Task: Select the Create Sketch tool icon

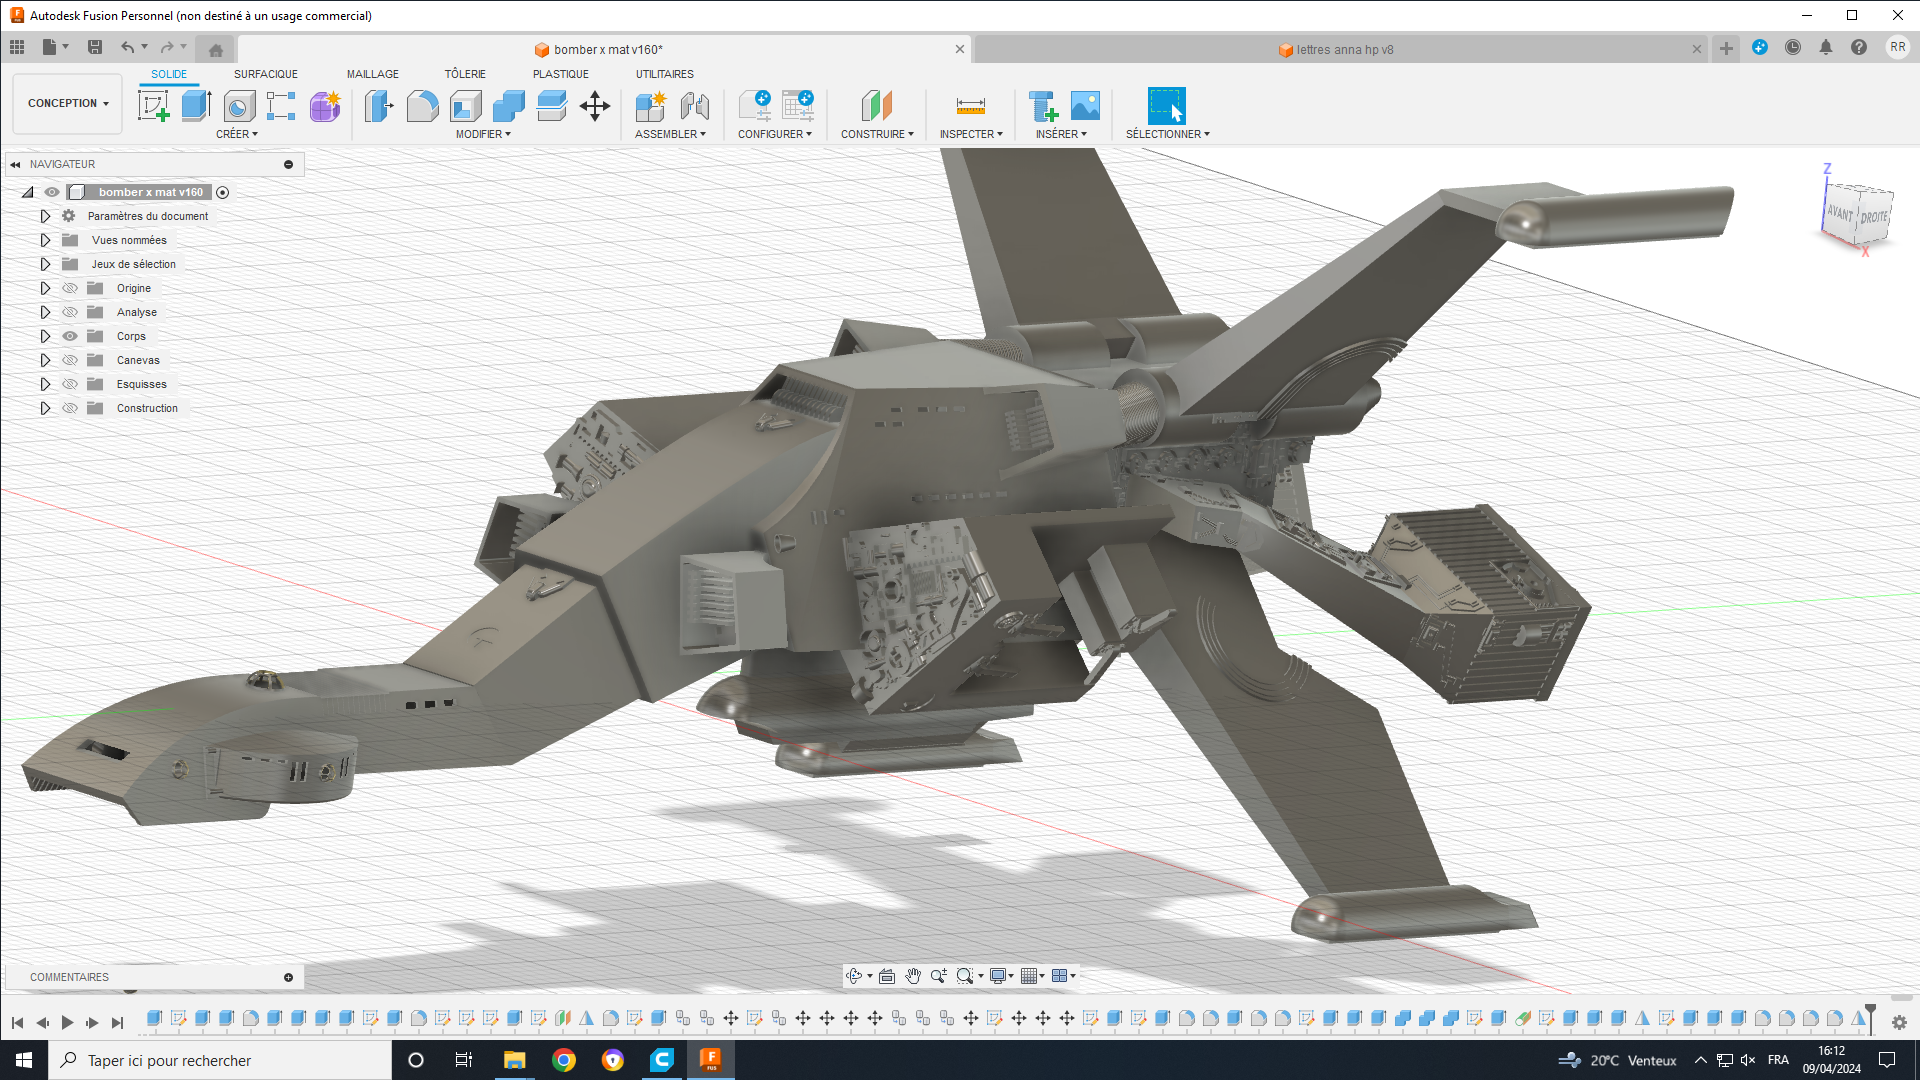Action: coord(153,106)
